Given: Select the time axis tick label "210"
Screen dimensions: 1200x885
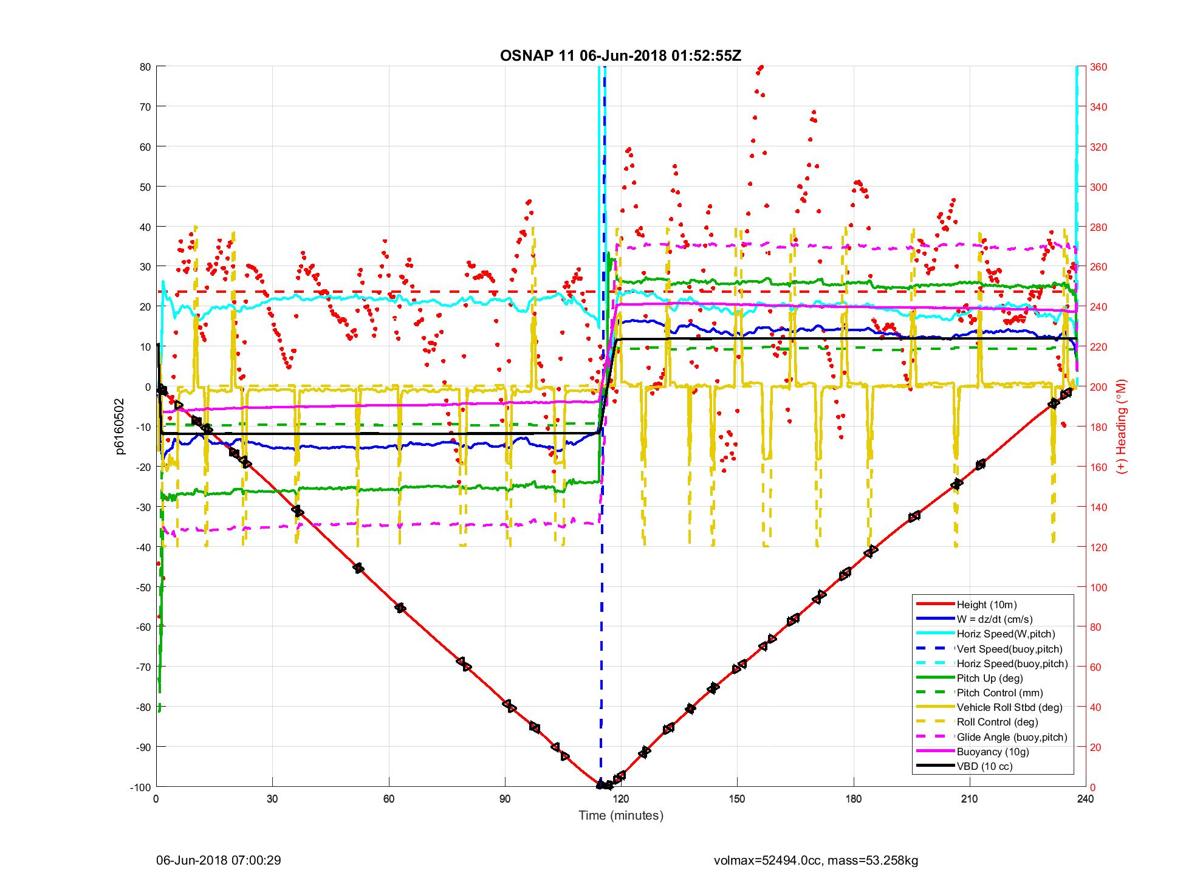Looking at the screenshot, I should click(x=969, y=799).
